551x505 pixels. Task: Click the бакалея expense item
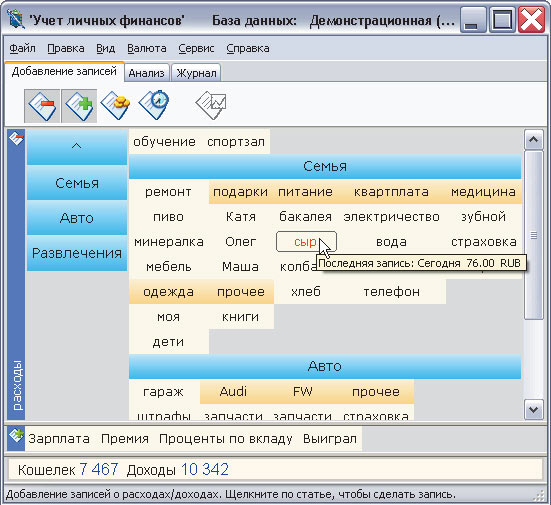[x=305, y=217]
